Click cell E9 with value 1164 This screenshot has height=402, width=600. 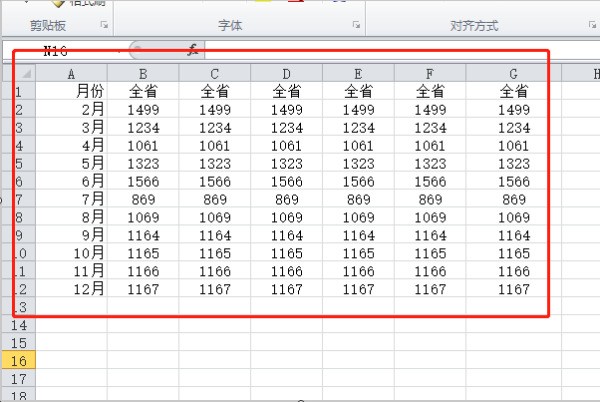pos(358,236)
